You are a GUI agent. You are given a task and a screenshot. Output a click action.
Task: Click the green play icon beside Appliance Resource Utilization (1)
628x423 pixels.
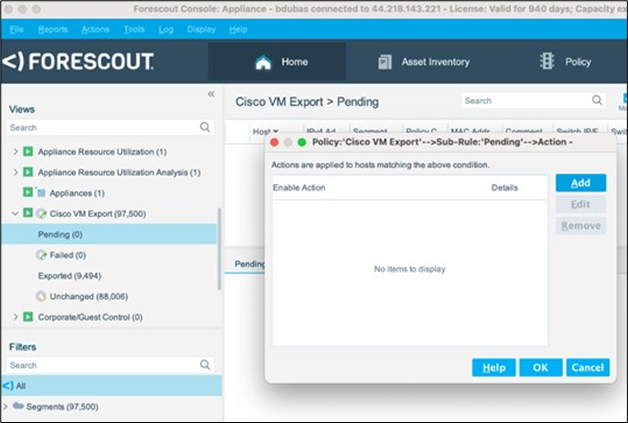[28, 151]
